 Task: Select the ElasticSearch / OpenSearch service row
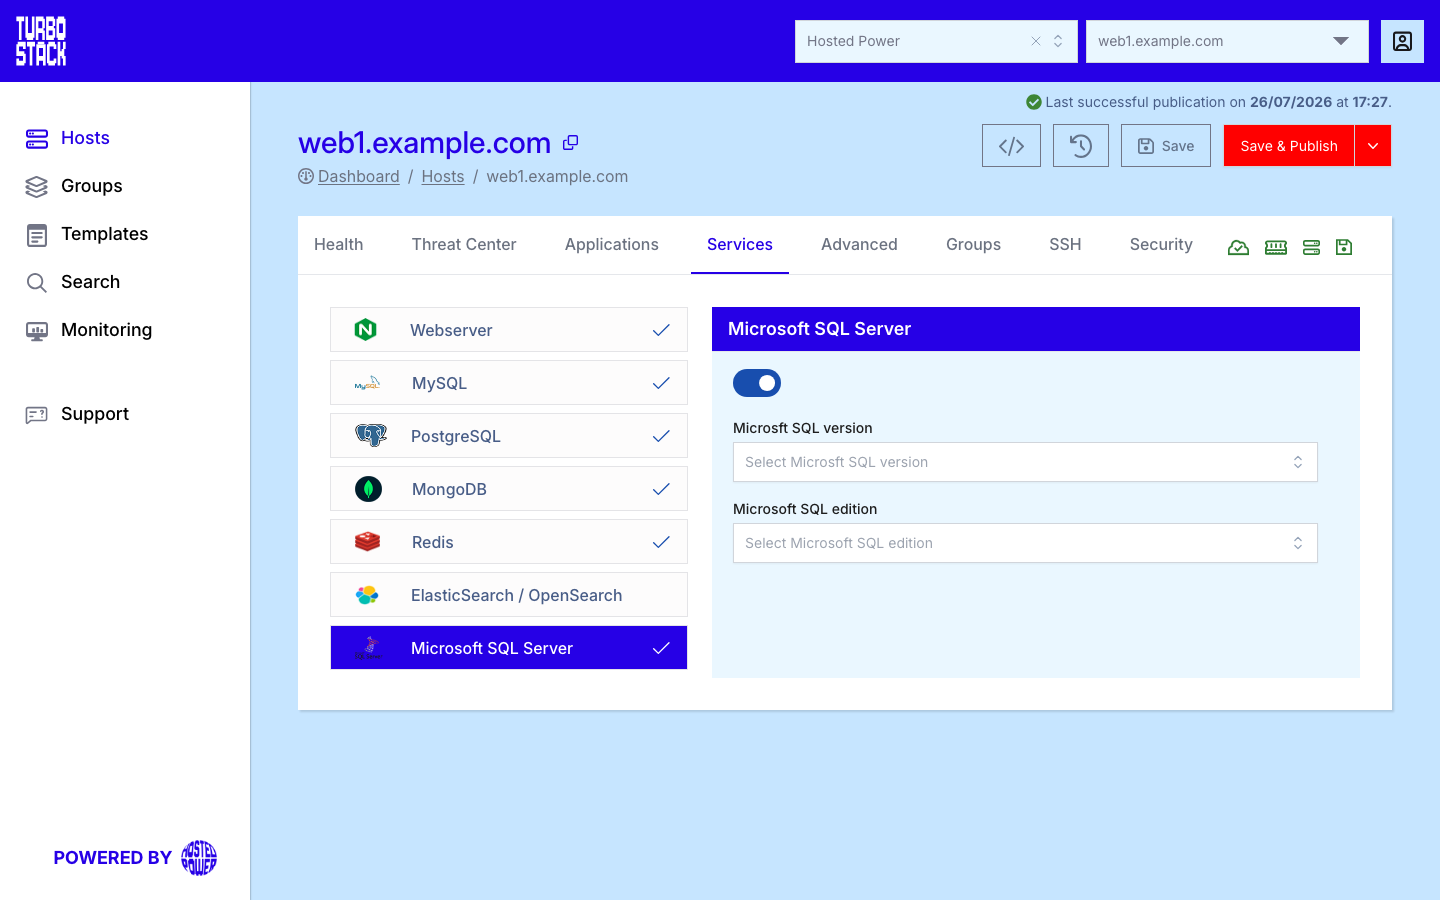509,595
